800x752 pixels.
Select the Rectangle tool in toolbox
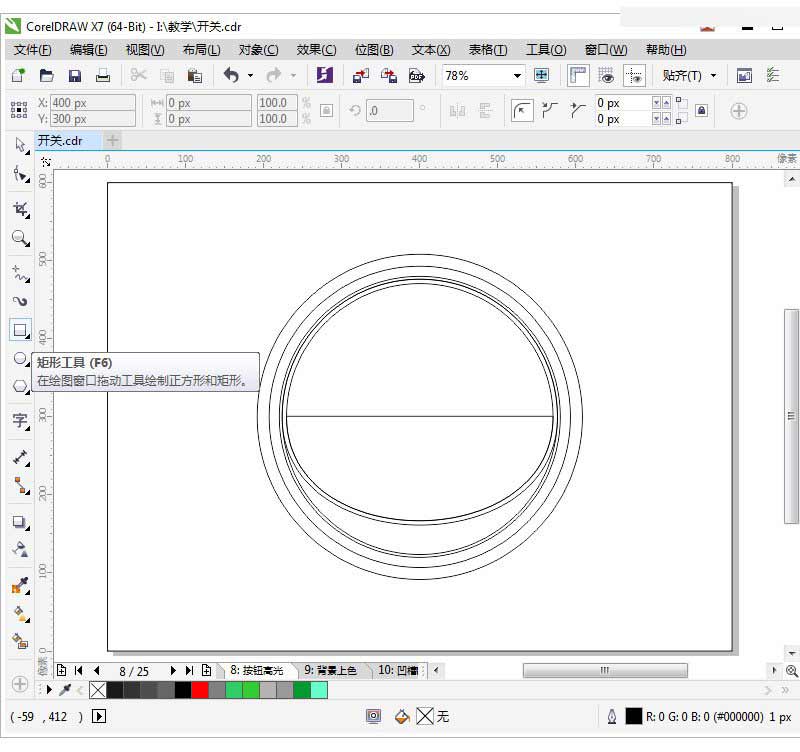20,330
